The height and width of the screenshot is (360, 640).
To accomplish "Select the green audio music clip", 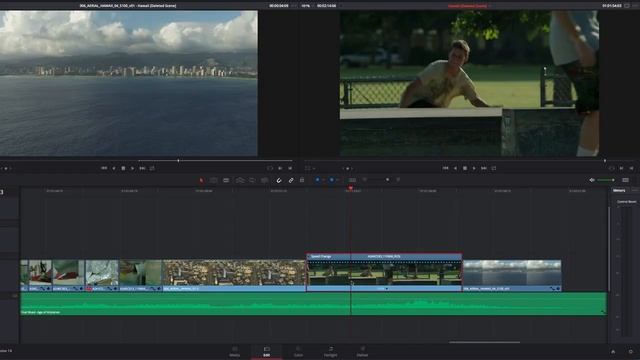I will click(313, 304).
